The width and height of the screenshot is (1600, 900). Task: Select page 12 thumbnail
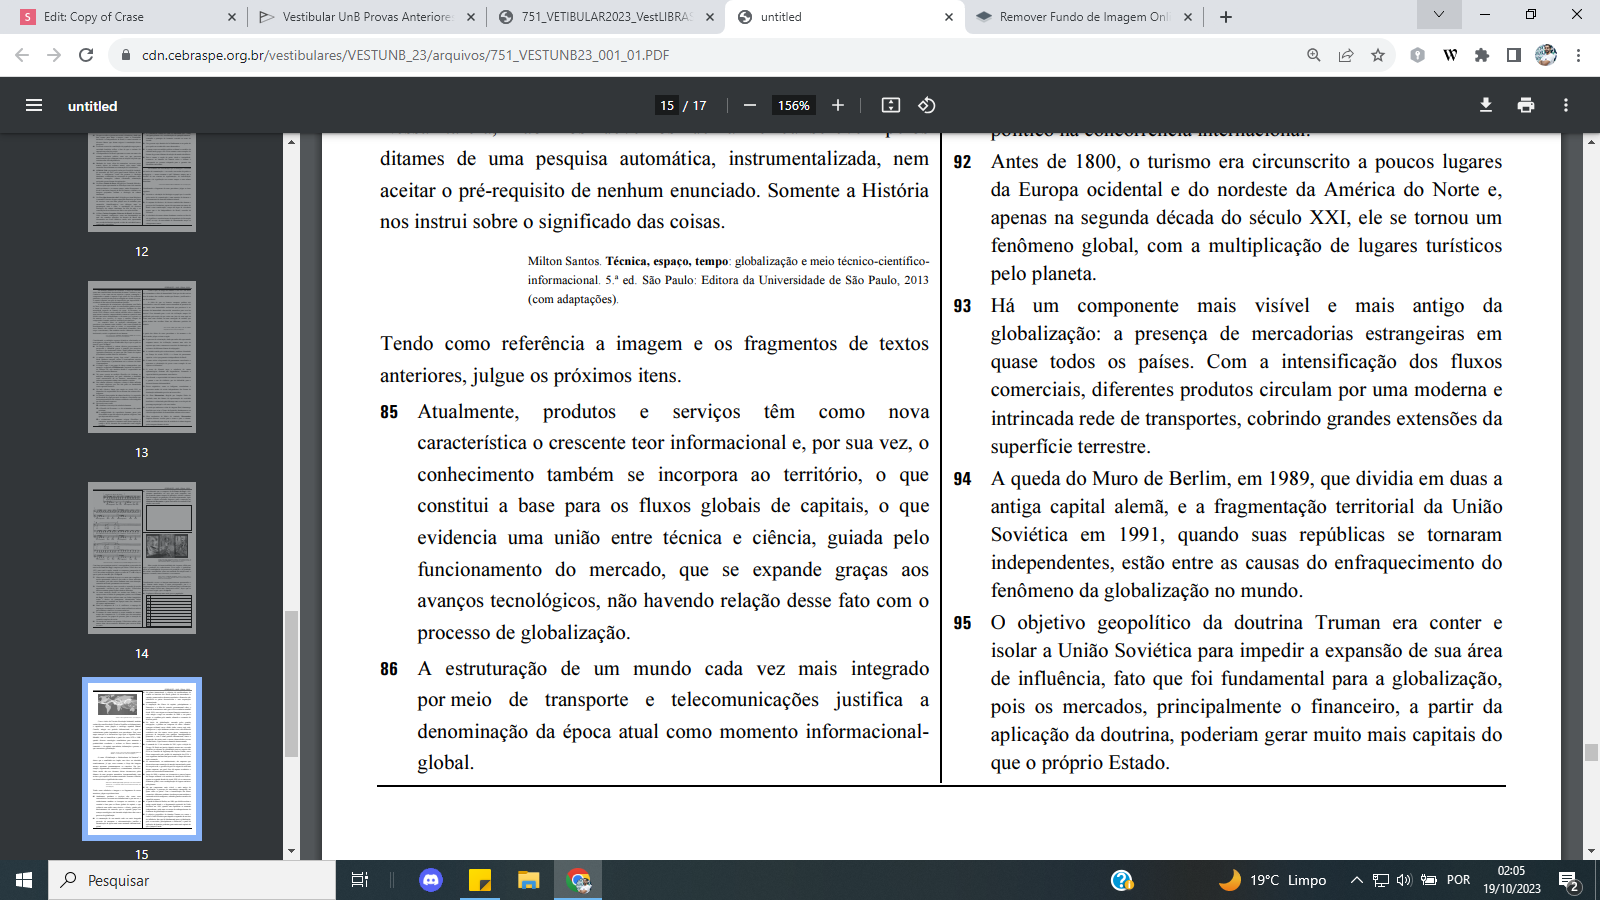142,183
